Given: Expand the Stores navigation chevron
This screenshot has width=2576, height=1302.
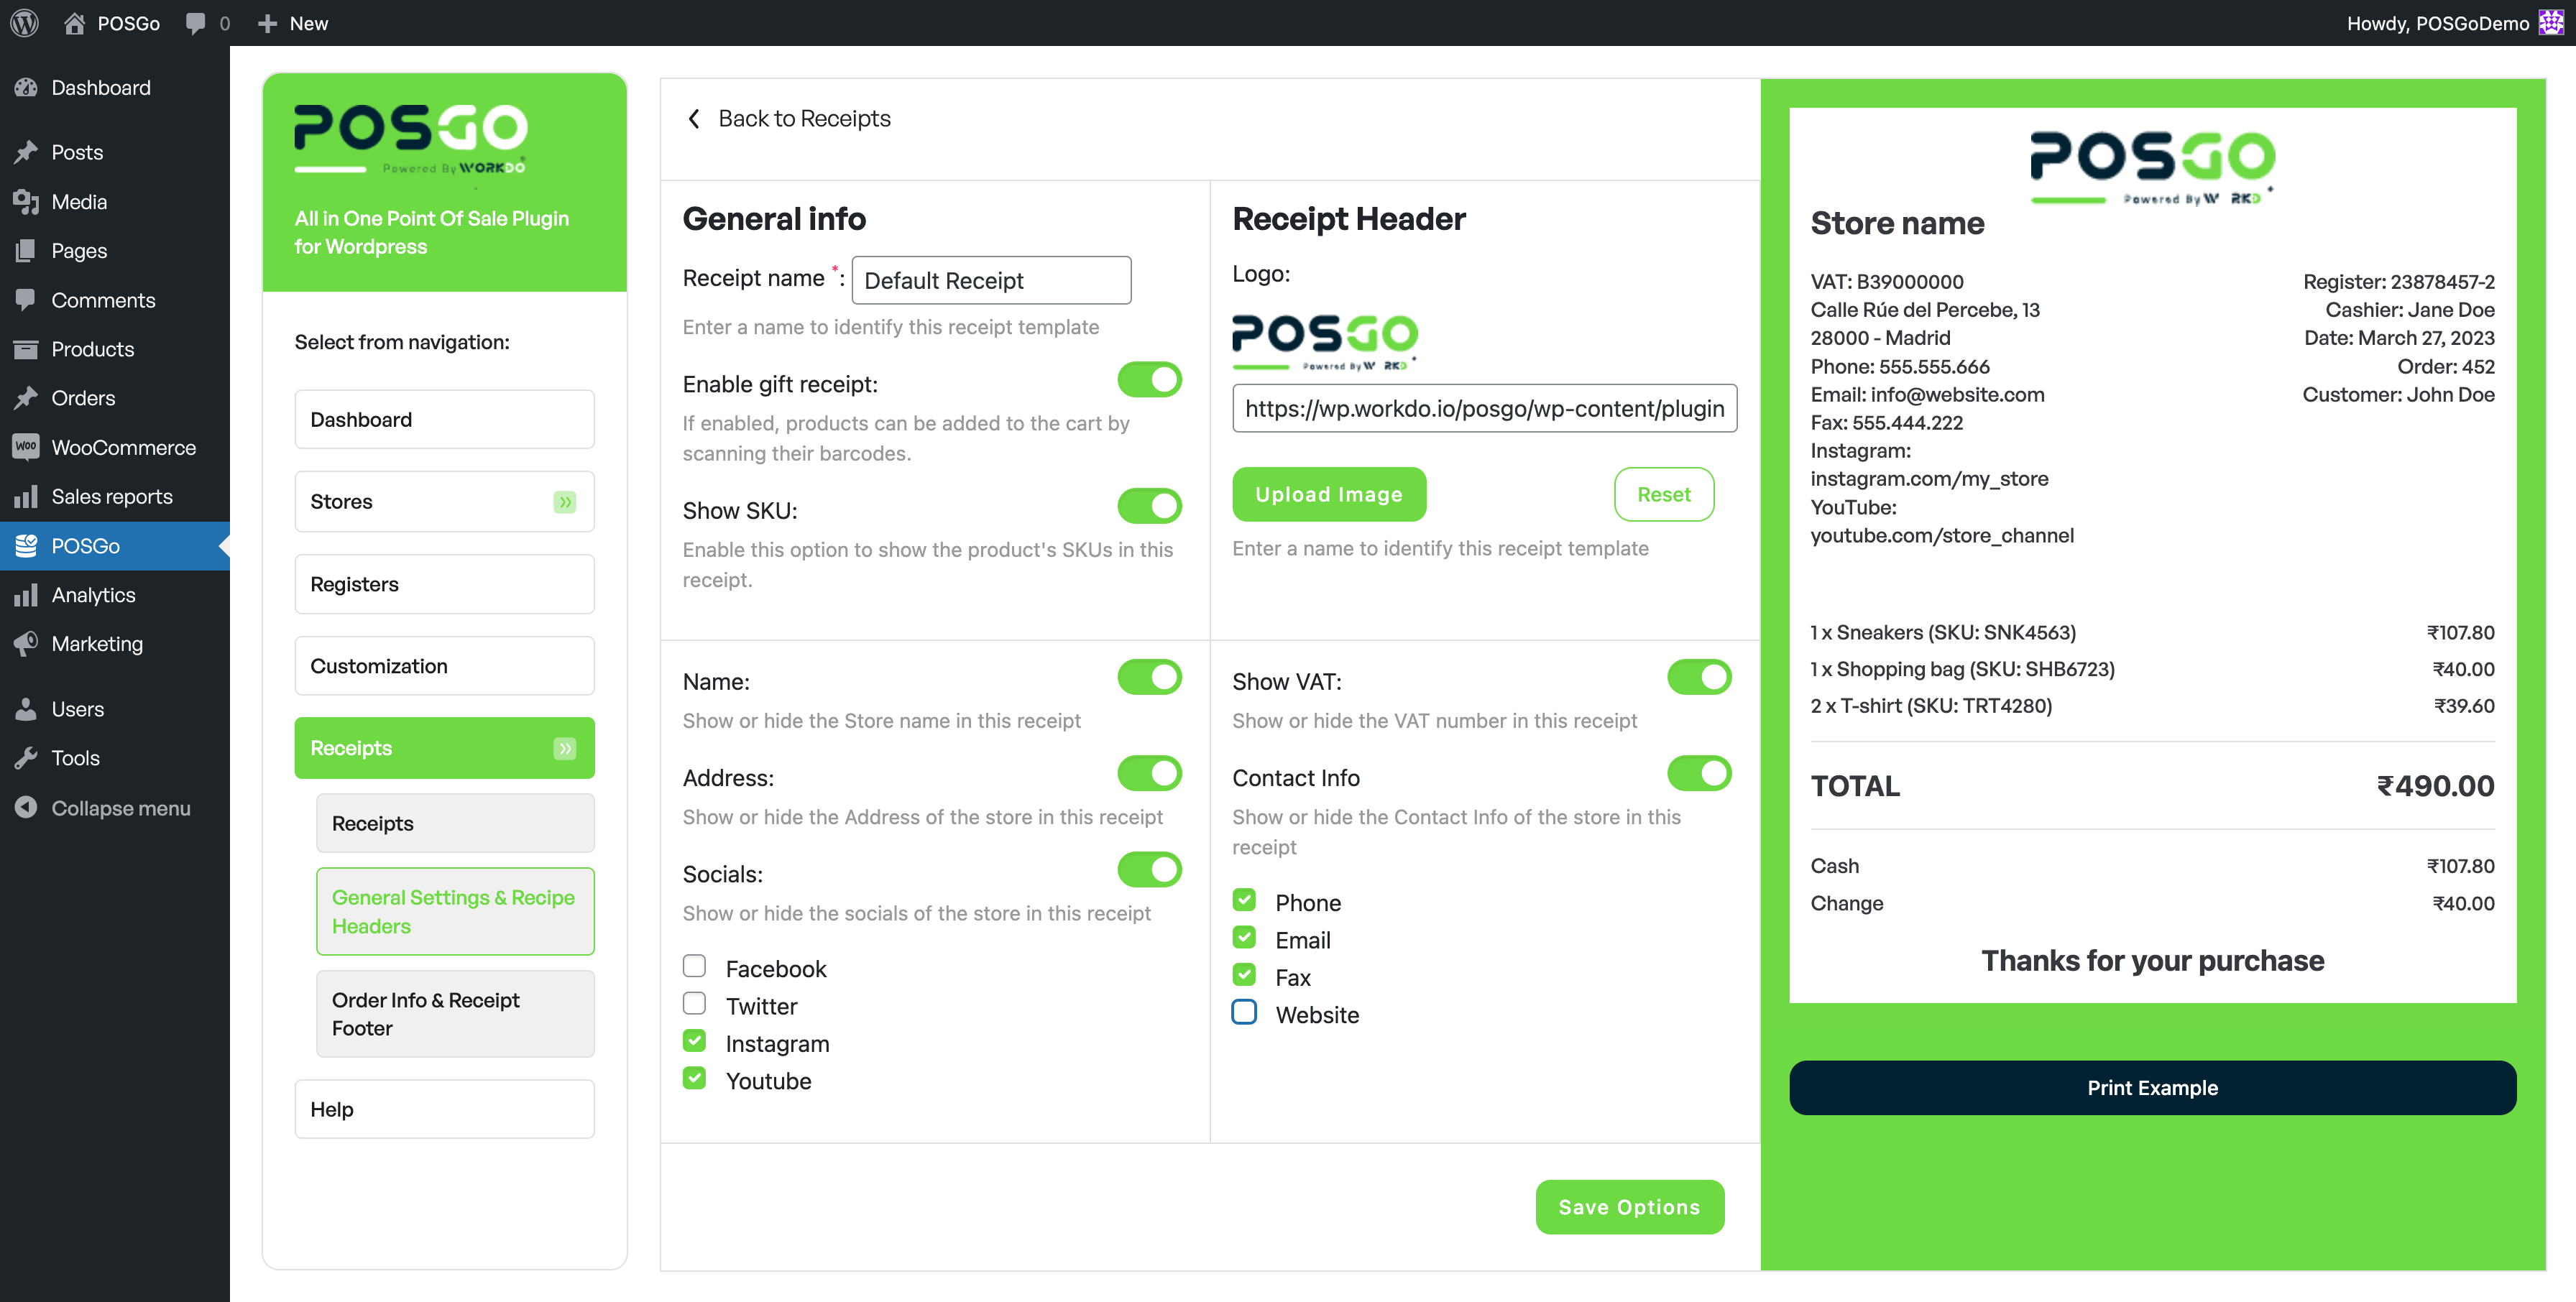Looking at the screenshot, I should coord(565,501).
